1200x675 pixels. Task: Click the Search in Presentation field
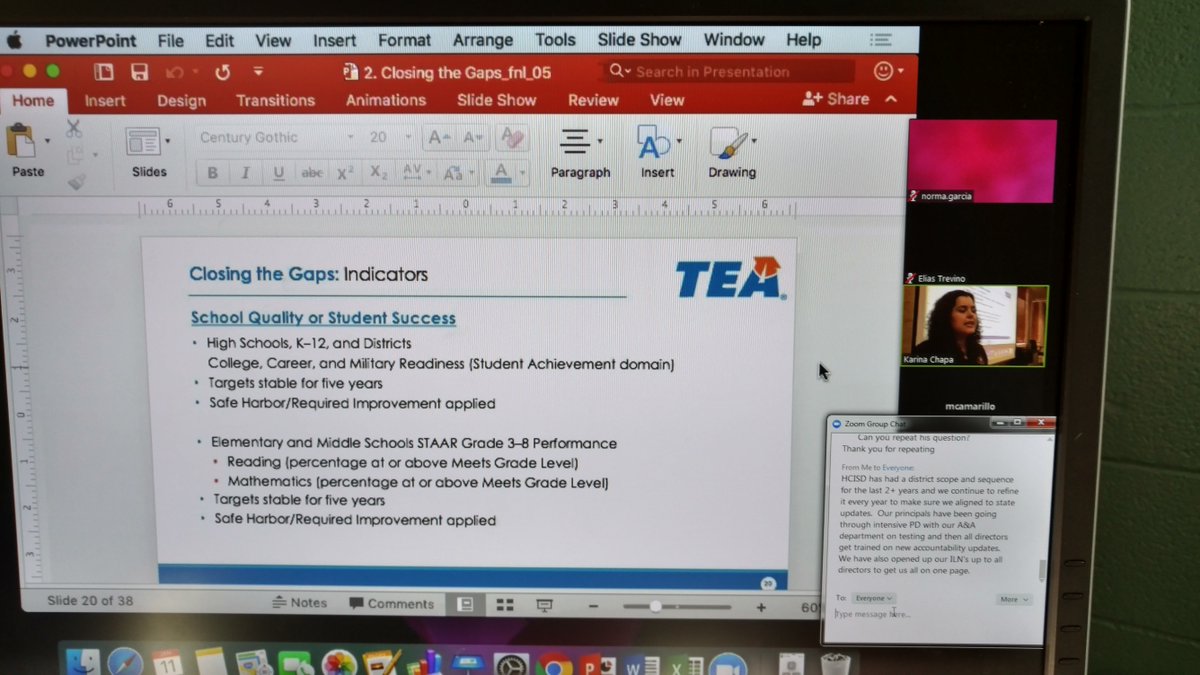tap(729, 71)
